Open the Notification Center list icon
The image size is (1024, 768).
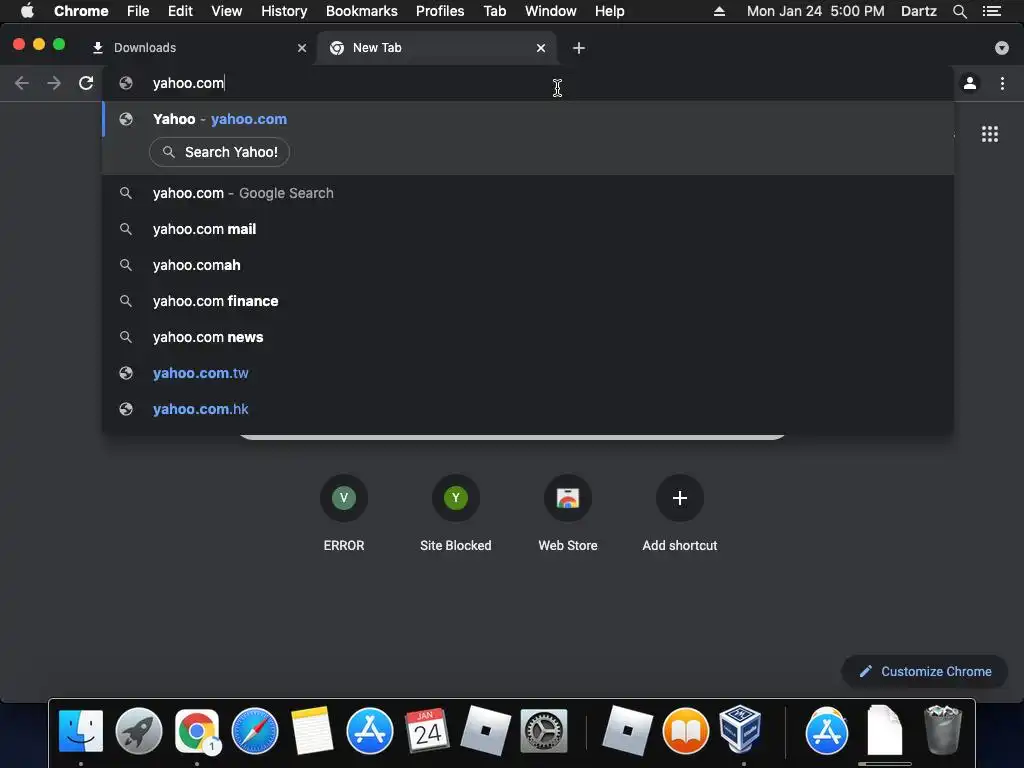click(992, 11)
